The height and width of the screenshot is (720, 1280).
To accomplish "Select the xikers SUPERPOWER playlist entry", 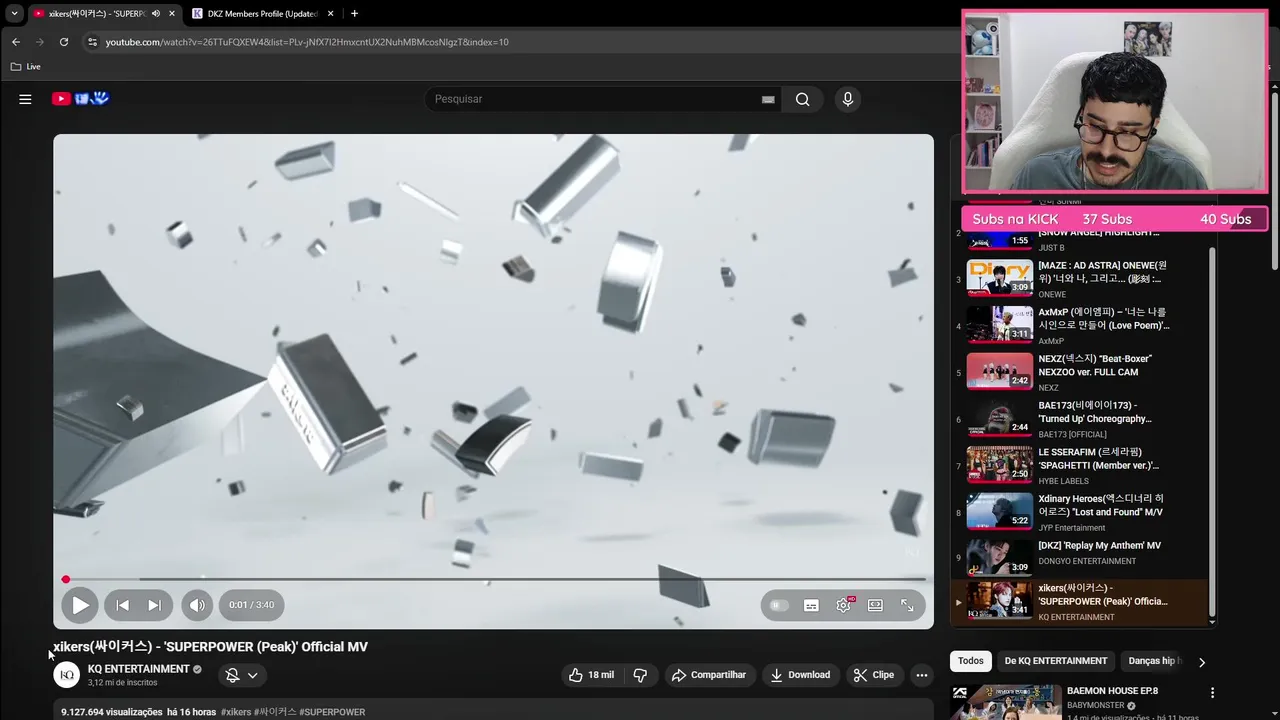I will point(1080,602).
